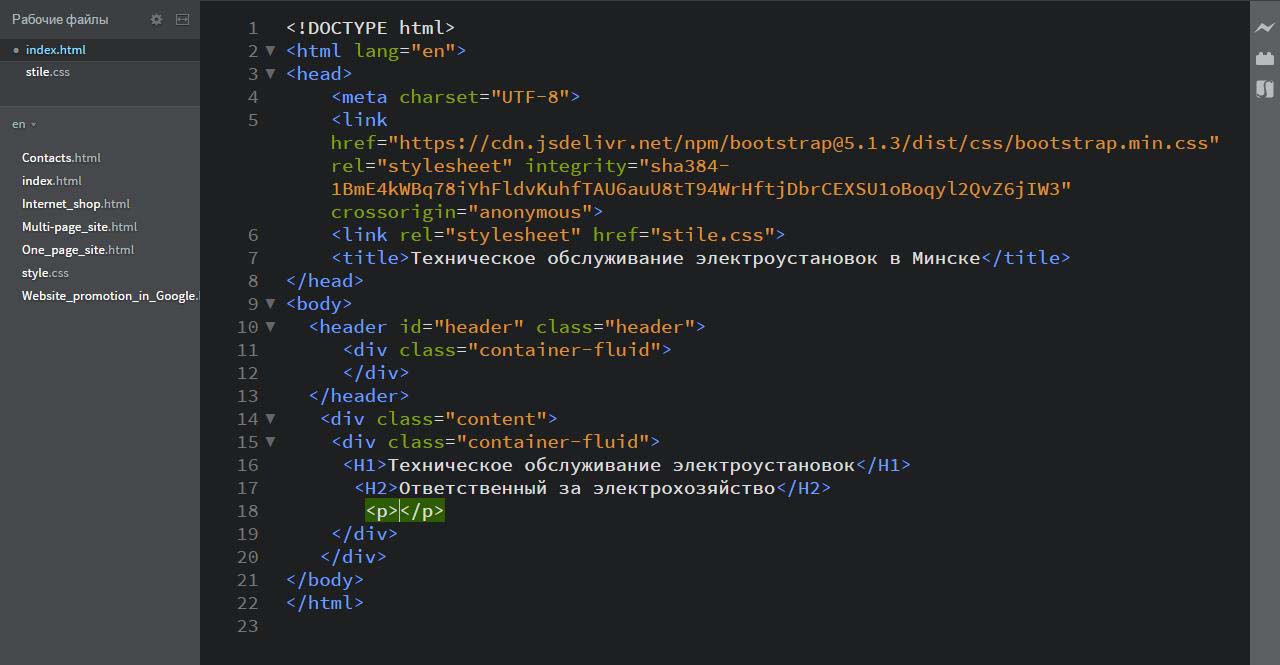Click the third icon in right toolbar
The width and height of the screenshot is (1280, 665).
point(1265,89)
